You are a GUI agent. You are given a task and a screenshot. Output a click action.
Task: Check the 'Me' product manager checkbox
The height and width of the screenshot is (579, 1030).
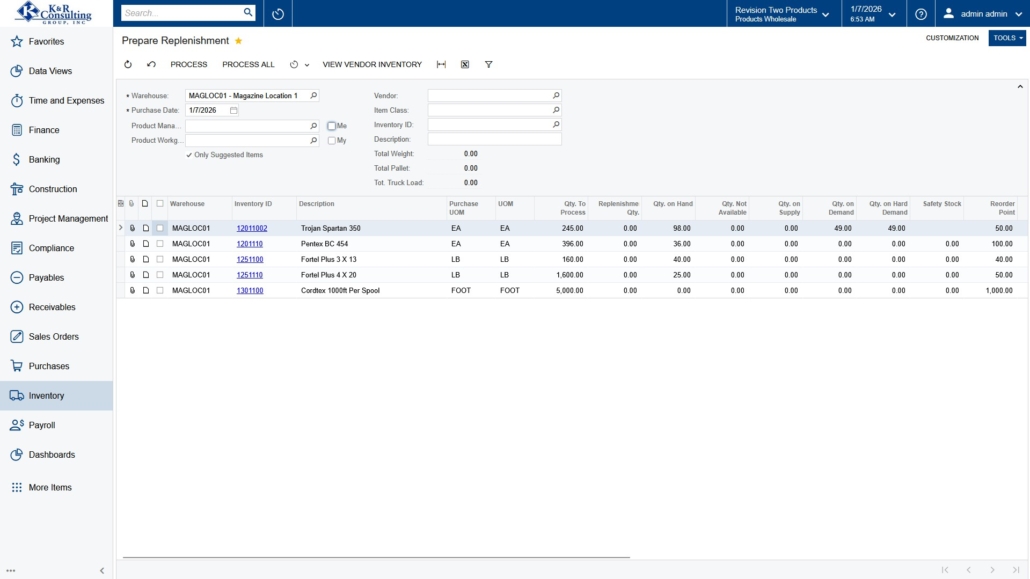click(x=331, y=126)
